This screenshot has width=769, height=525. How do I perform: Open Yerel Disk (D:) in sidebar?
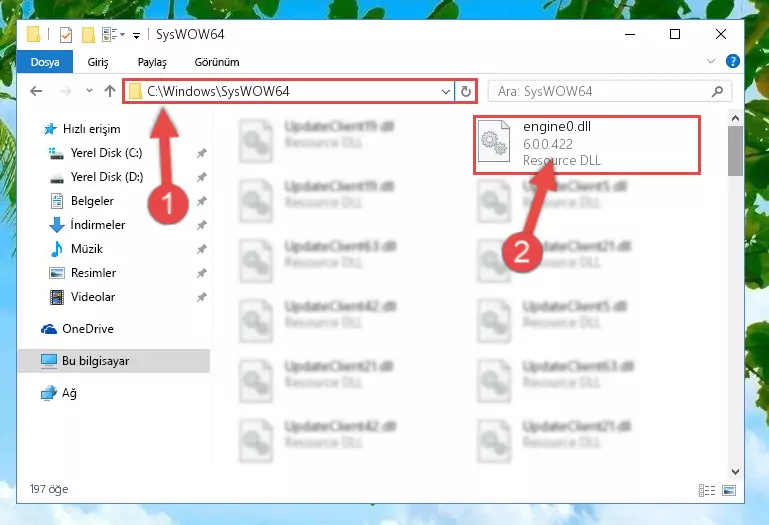(x=107, y=177)
